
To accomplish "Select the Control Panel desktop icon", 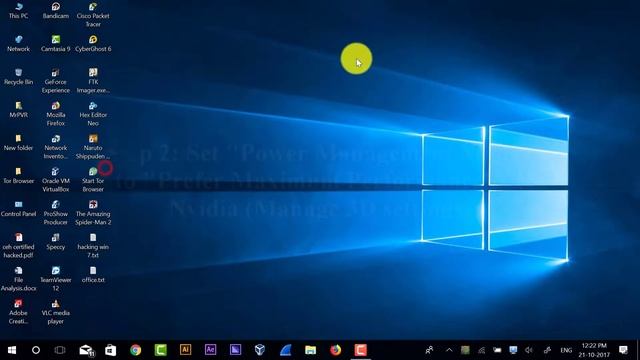I will 18,209.
